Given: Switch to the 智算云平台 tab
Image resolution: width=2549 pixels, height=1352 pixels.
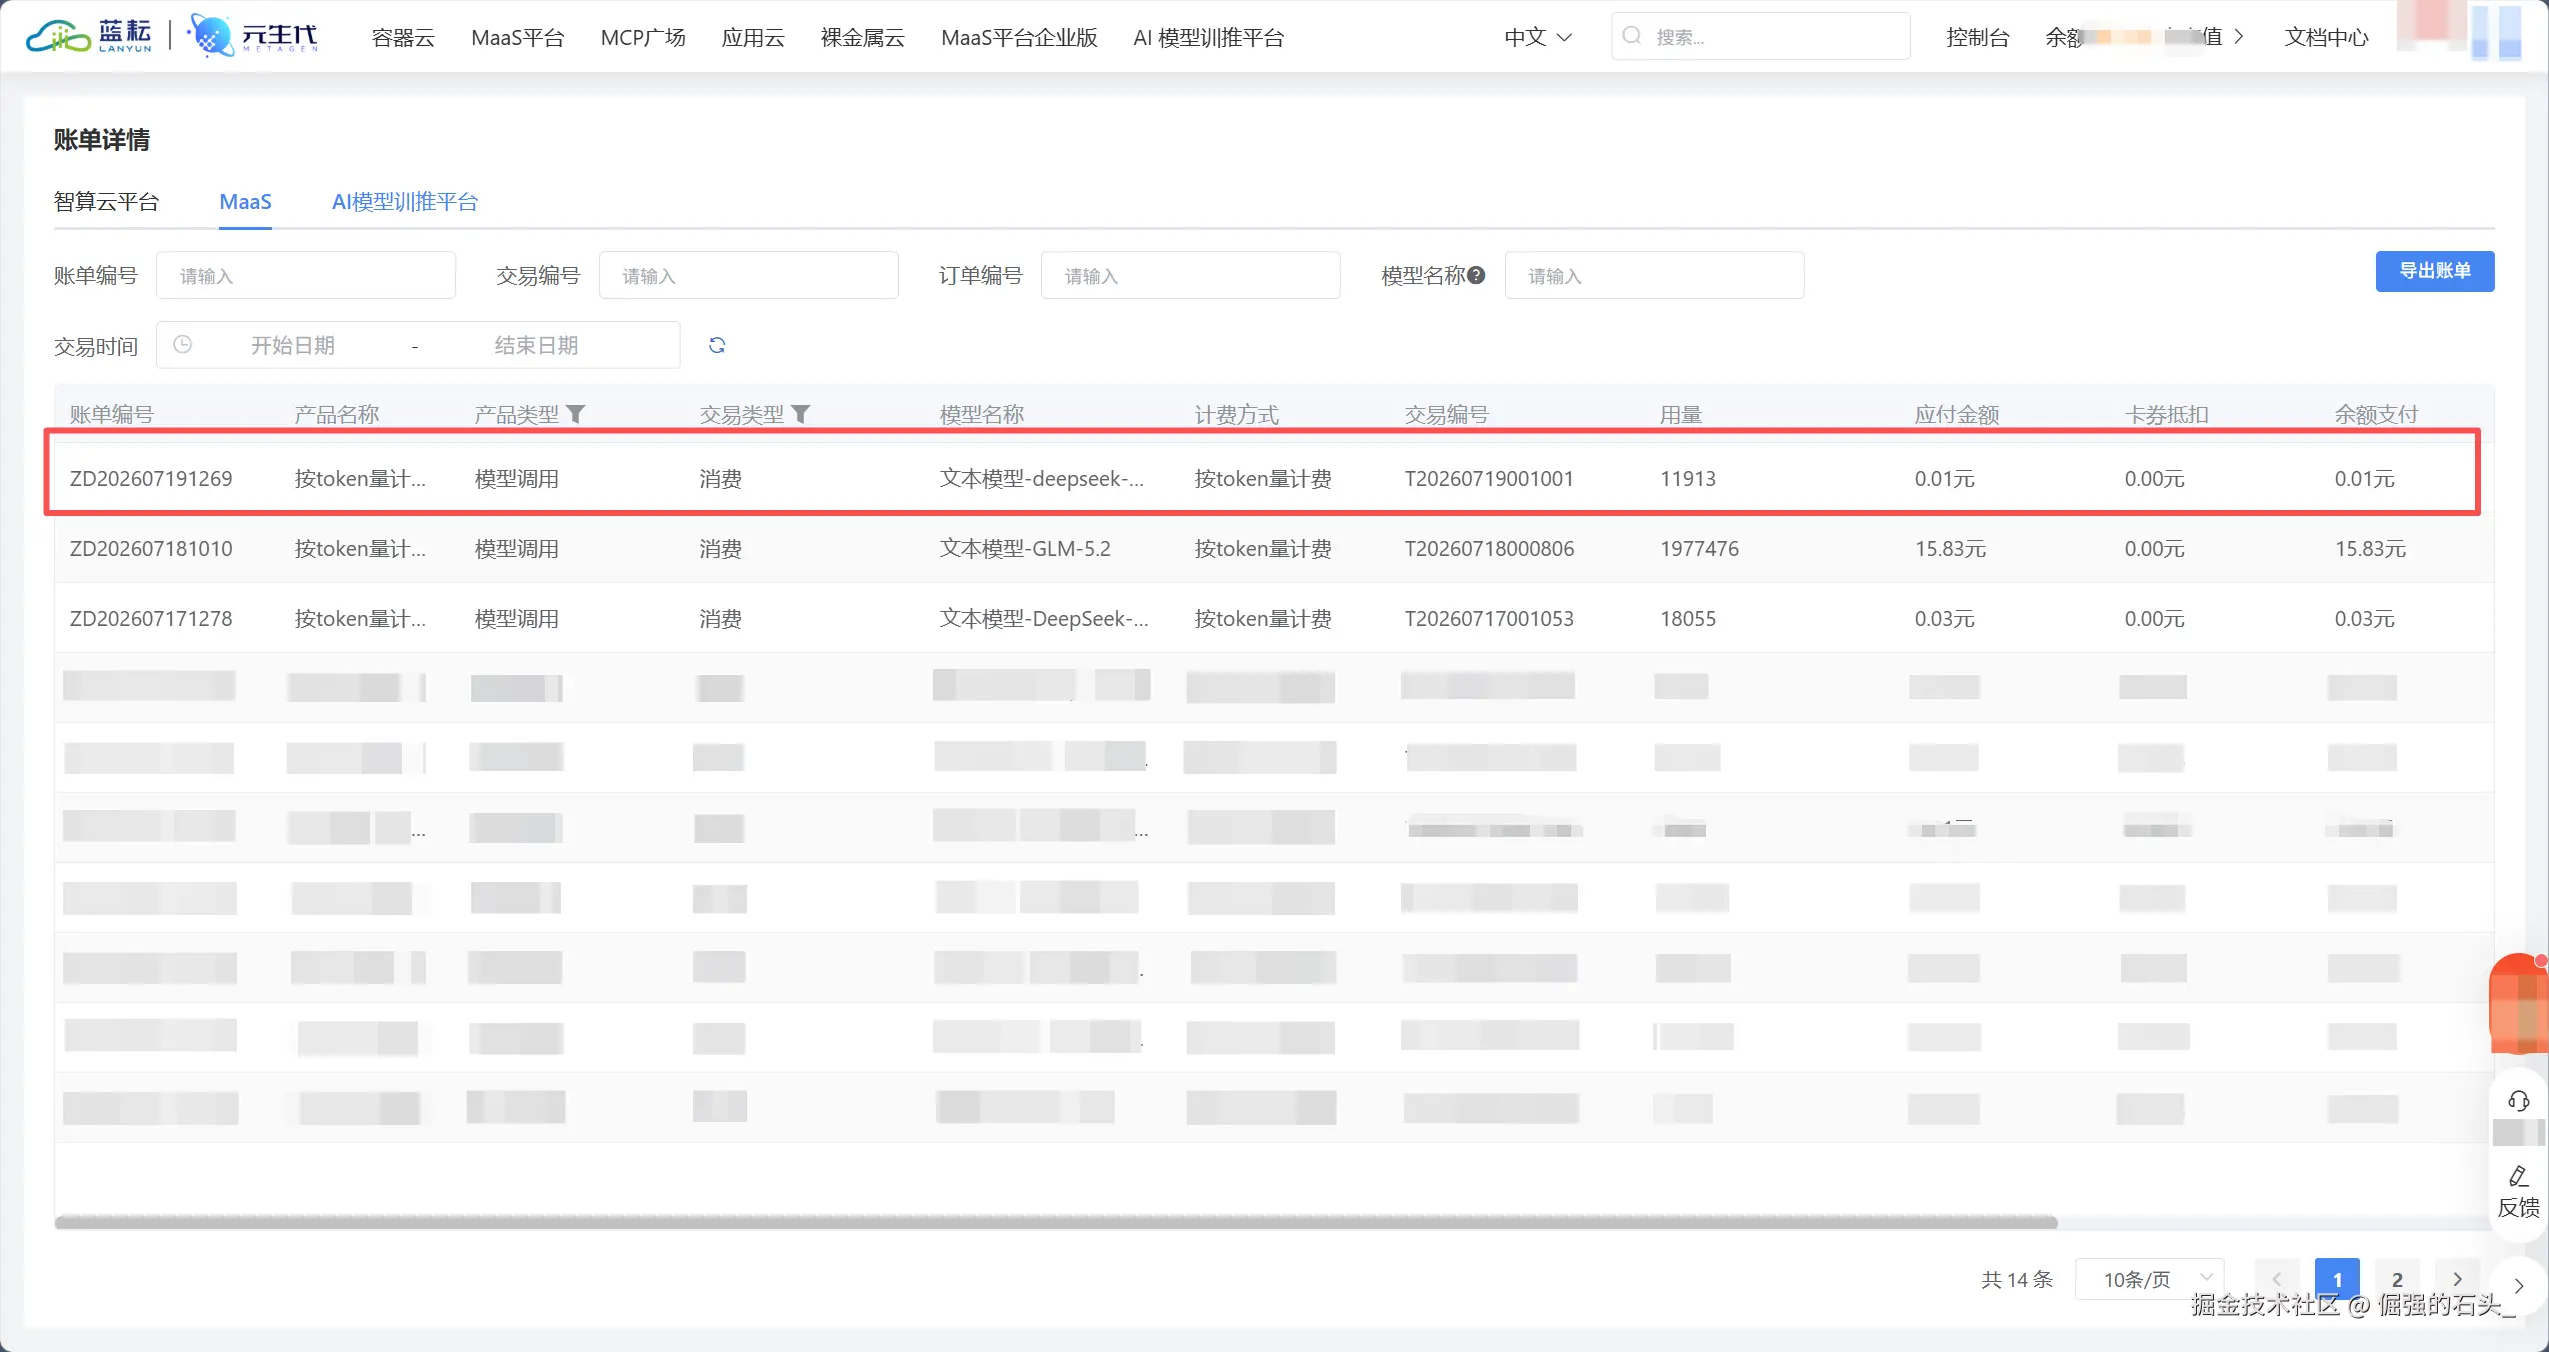Looking at the screenshot, I should point(106,202).
